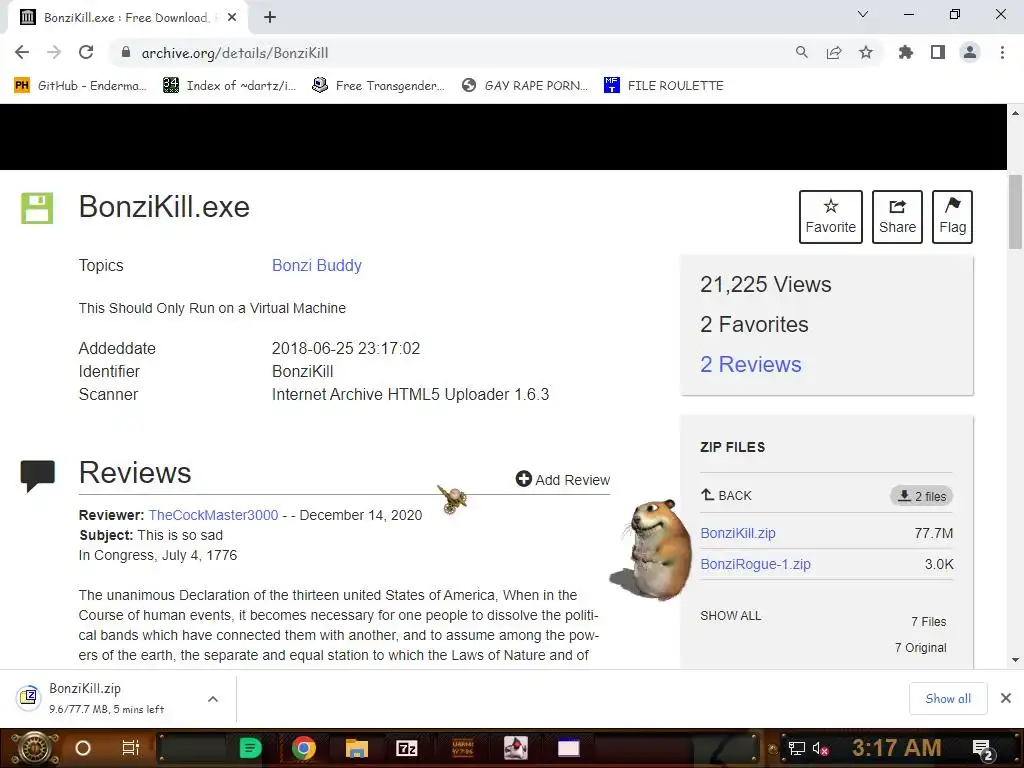Click the 2 Favorites text
The image size is (1024, 768).
(754, 325)
